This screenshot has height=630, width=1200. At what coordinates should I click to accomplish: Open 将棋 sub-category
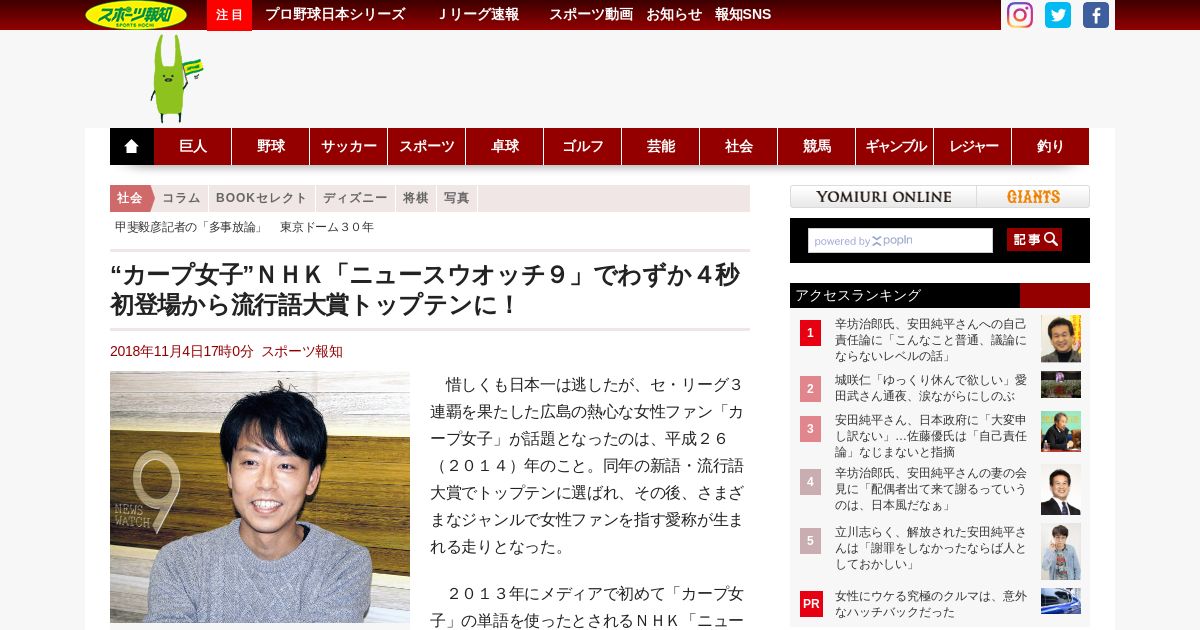416,198
